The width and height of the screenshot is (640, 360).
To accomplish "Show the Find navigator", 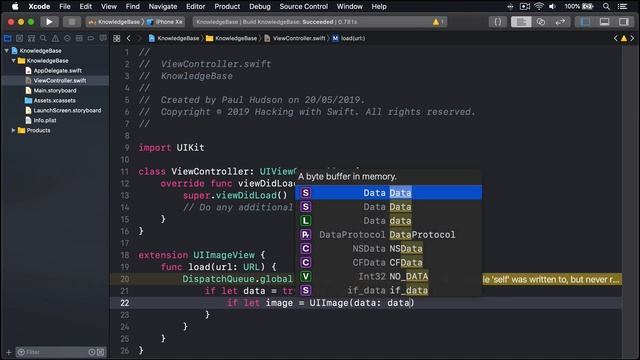I will click(x=43, y=38).
